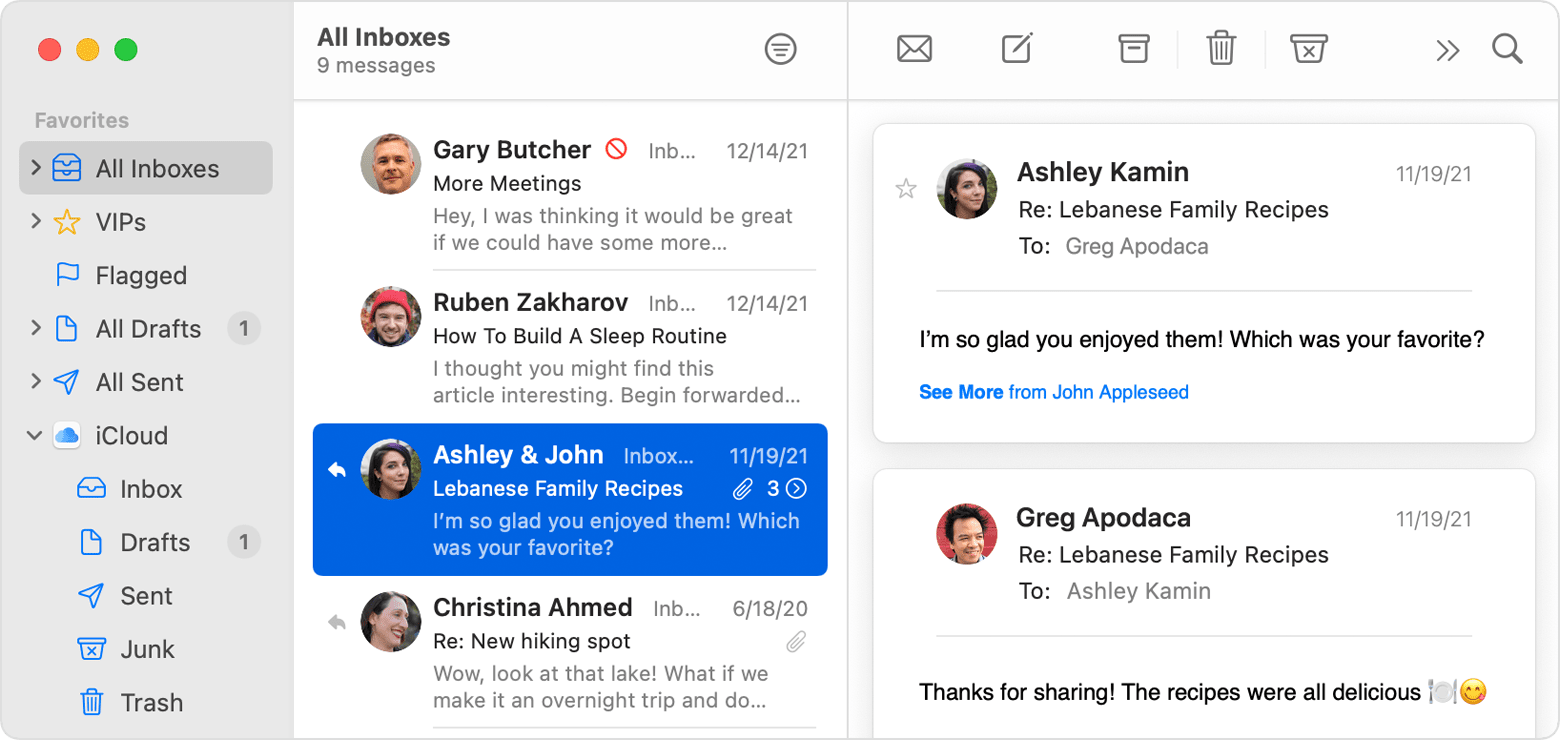Expand the All Drafts mailbox
The width and height of the screenshot is (1560, 740).
pos(34,328)
